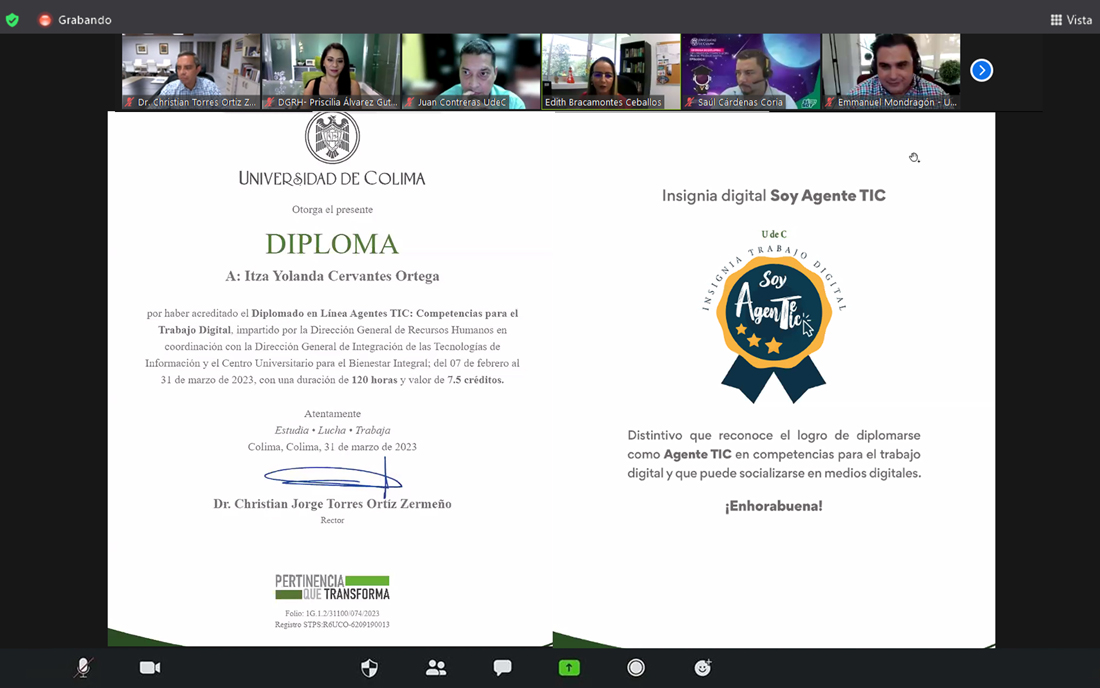Click the 'Insignia digital Soy Agente TIC' heading
1100x688 pixels.
coord(774,196)
